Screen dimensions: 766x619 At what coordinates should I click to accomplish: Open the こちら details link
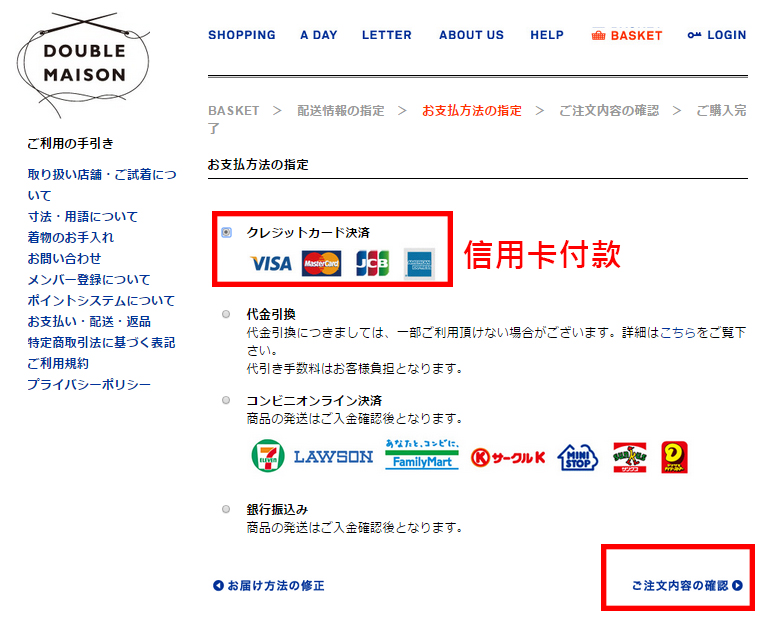tap(678, 333)
